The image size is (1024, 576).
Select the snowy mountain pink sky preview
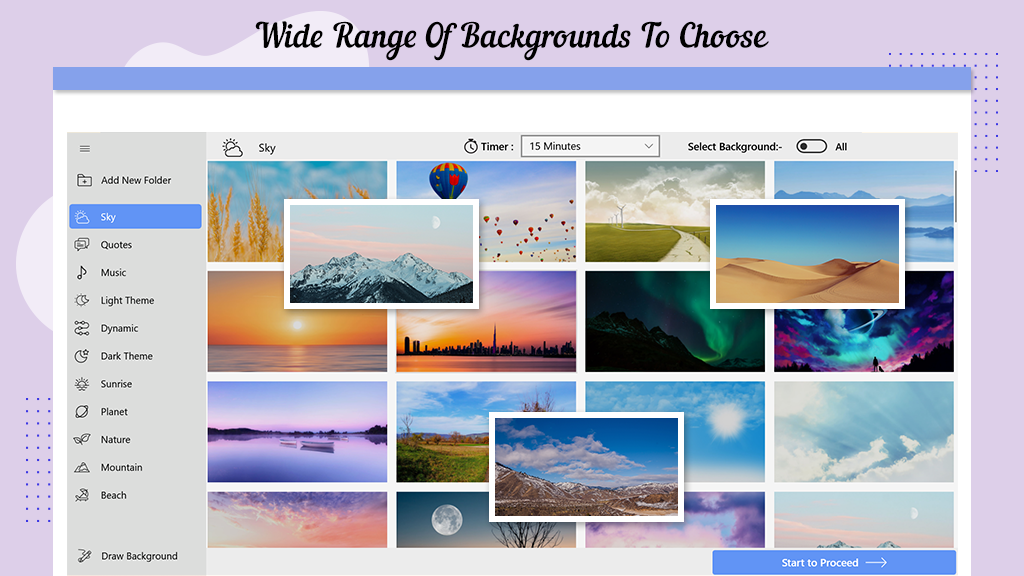pos(381,254)
